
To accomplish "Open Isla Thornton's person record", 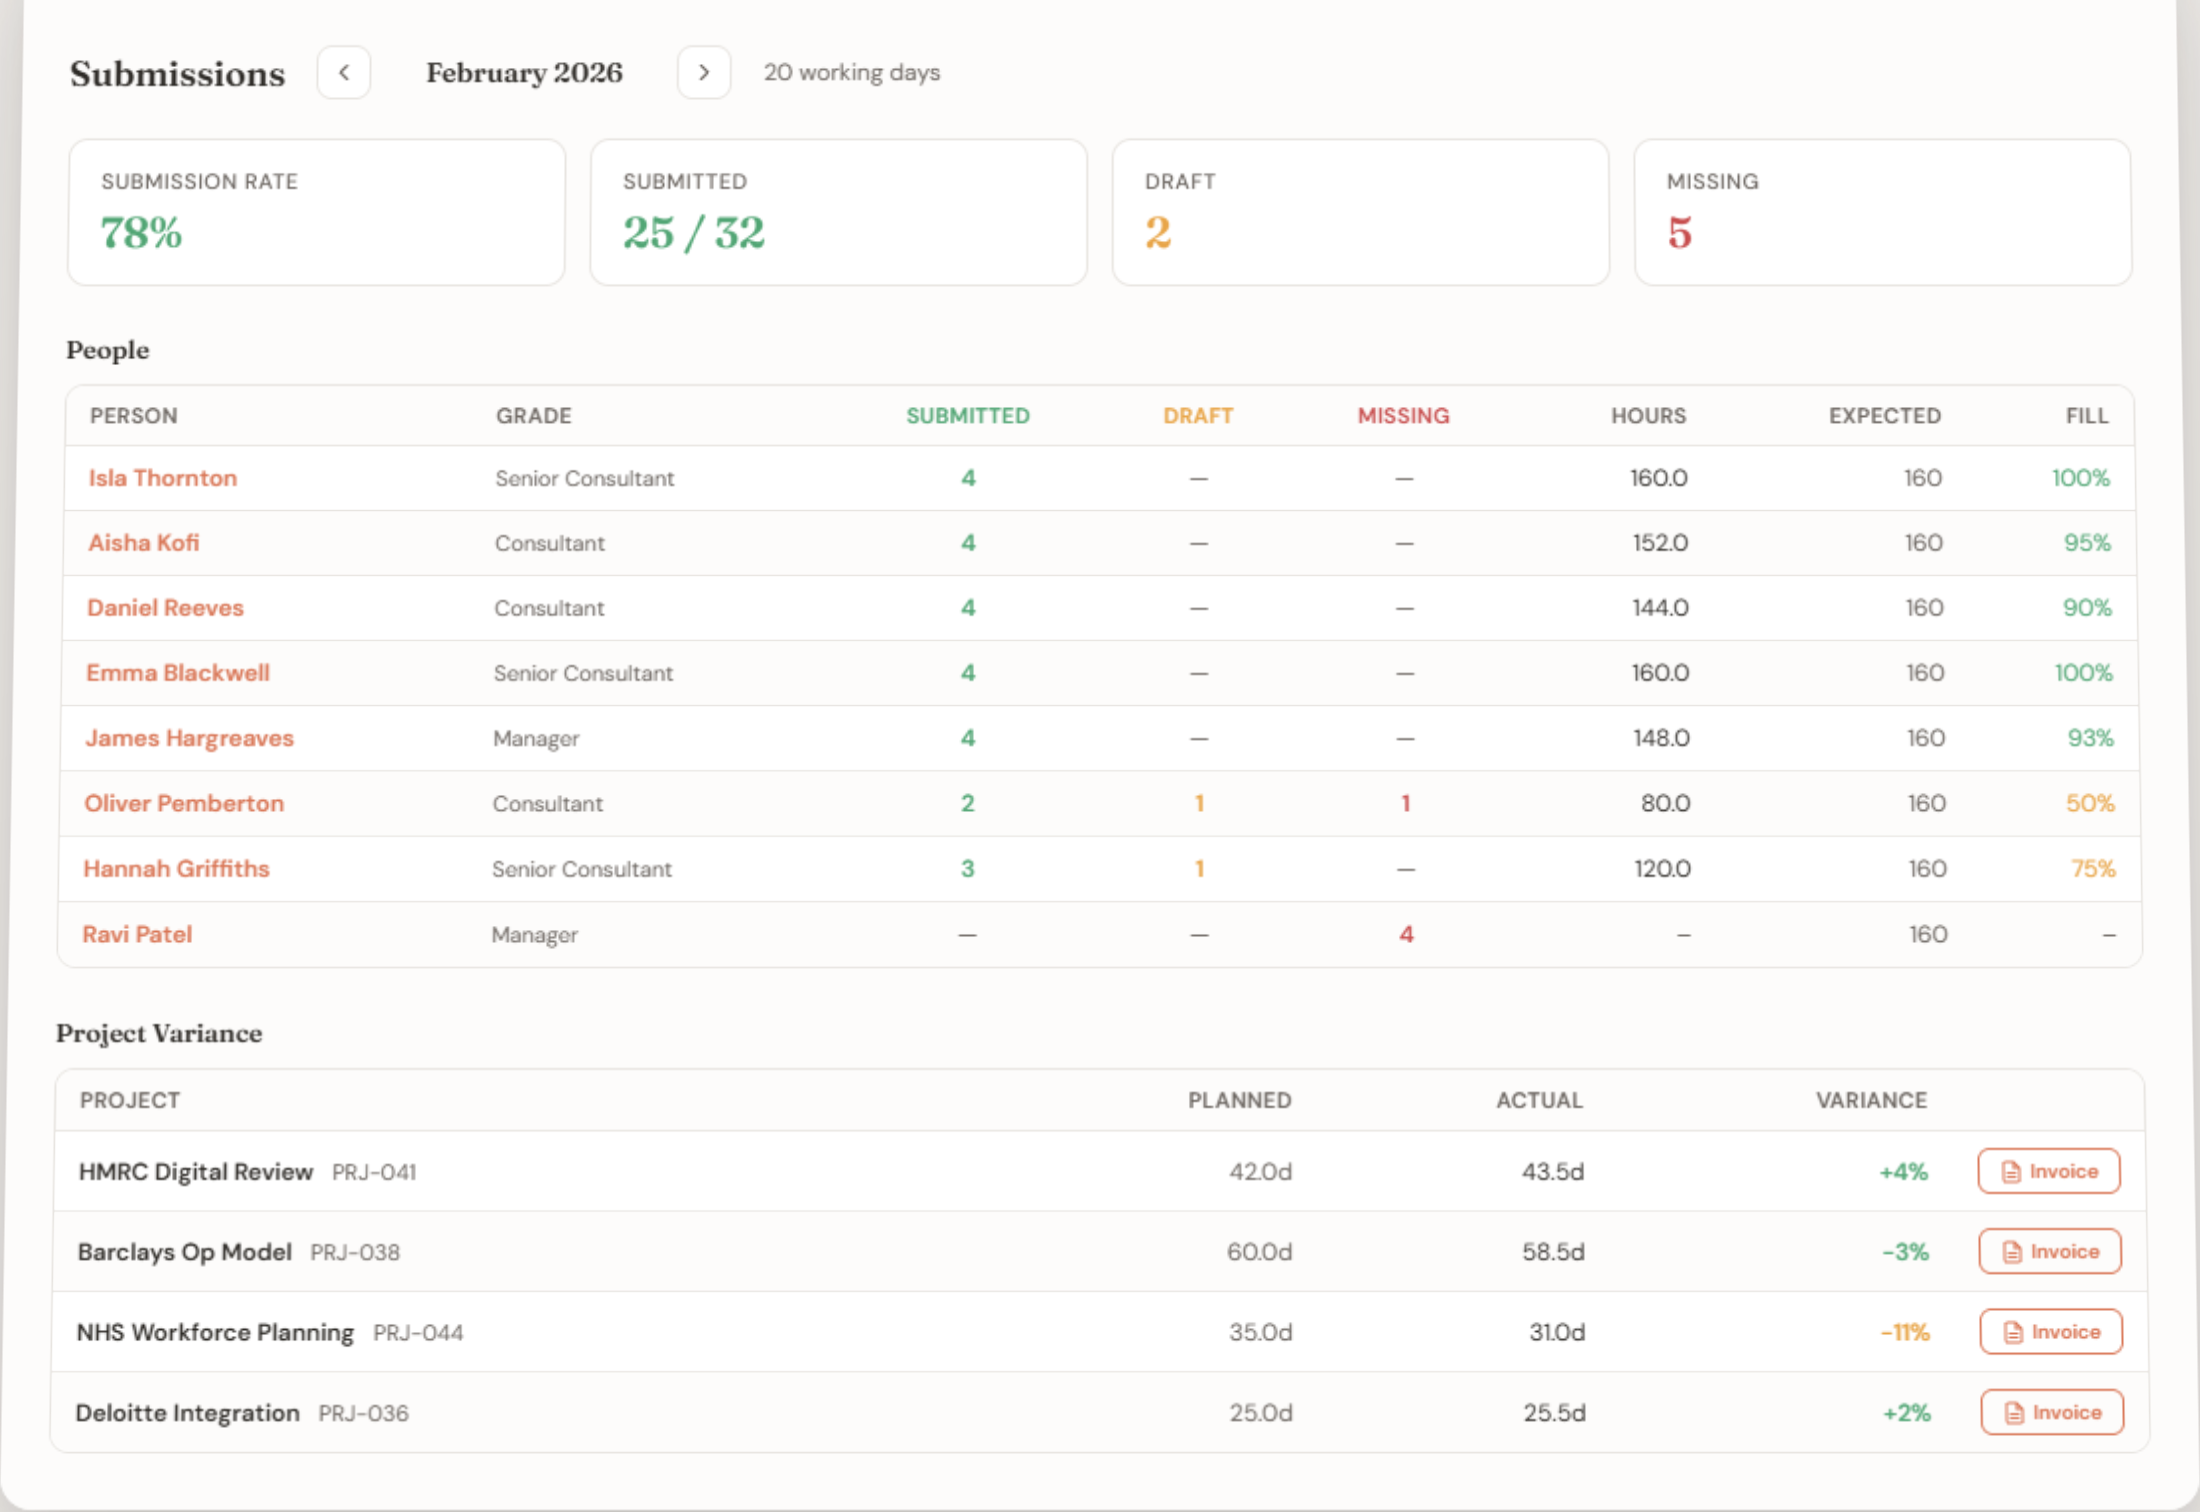I will coord(162,478).
